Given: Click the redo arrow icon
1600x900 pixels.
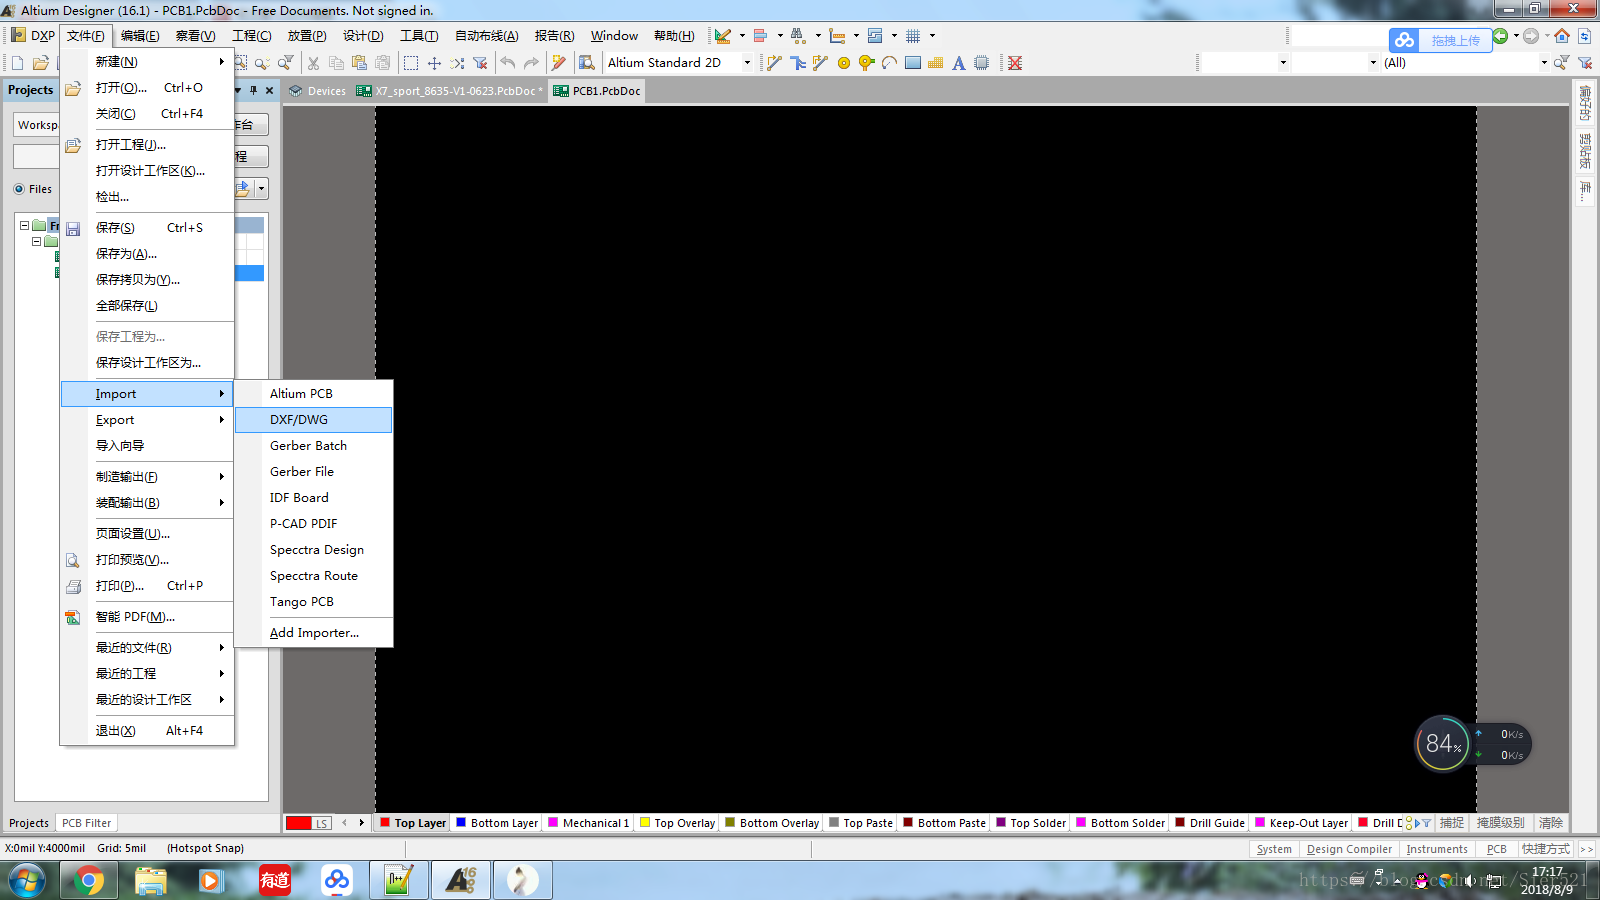Looking at the screenshot, I should click(531, 63).
